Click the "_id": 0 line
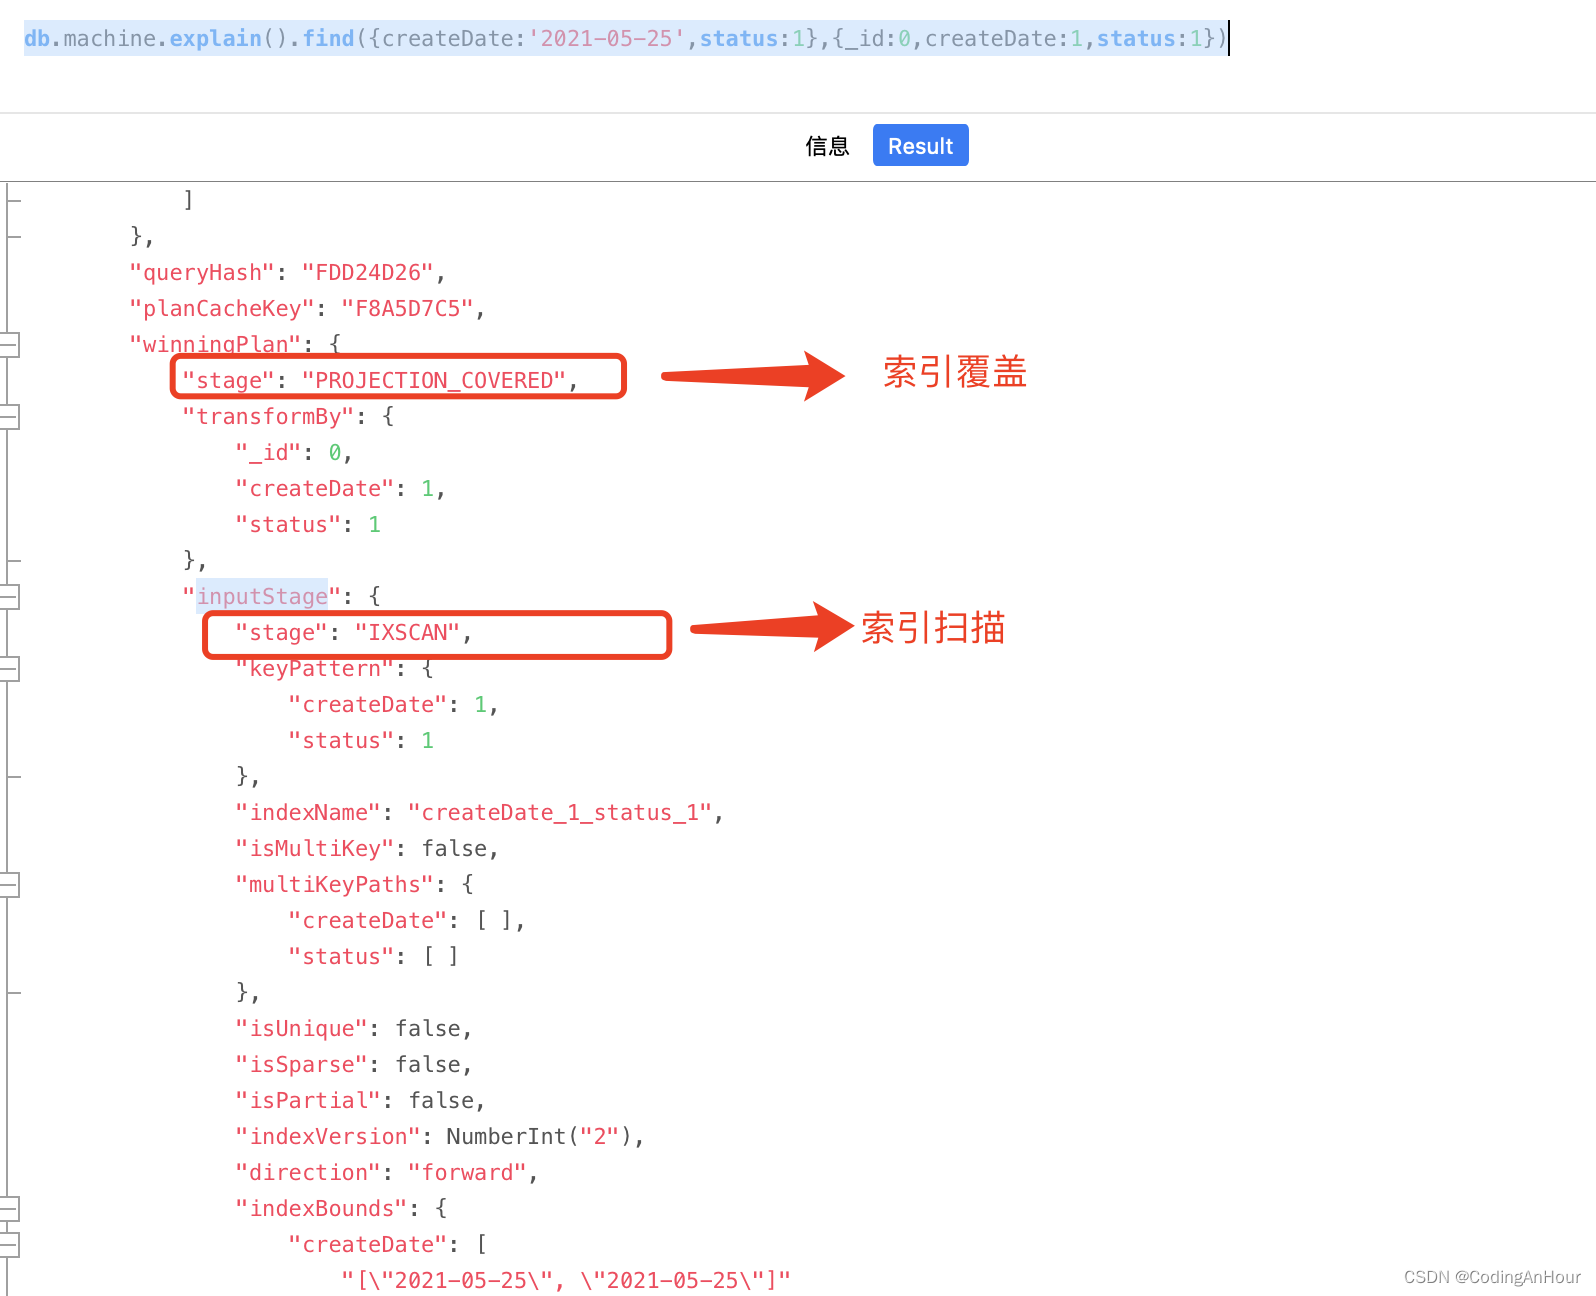The image size is (1596, 1296). (293, 452)
